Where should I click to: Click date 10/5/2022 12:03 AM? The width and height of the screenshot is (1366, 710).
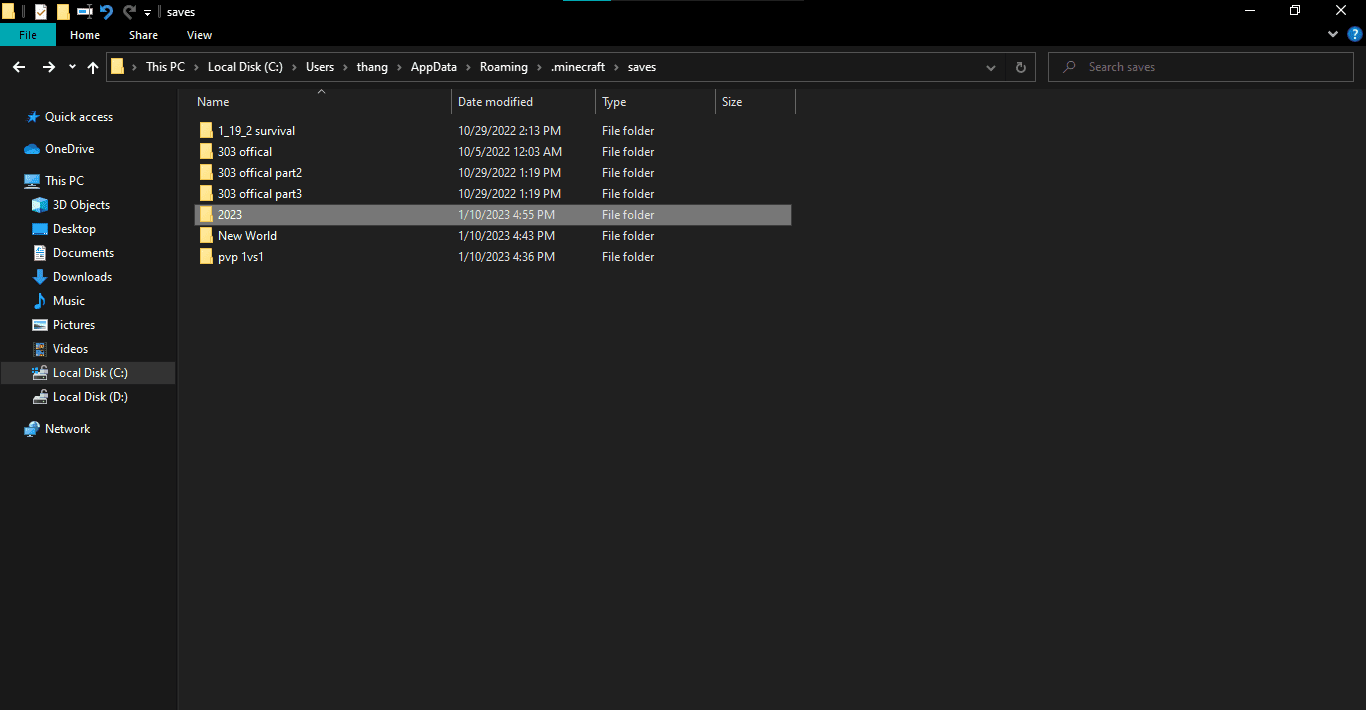tap(510, 152)
